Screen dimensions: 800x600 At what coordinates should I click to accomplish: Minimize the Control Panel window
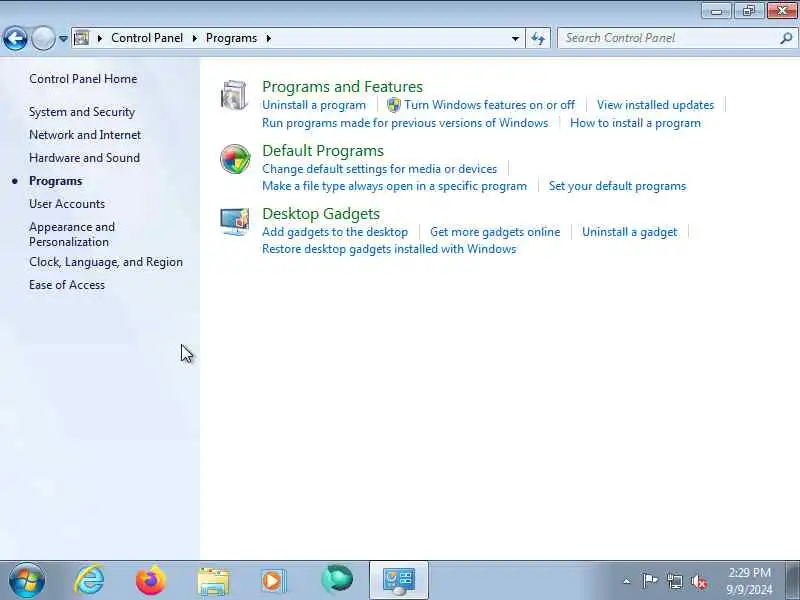pos(716,11)
